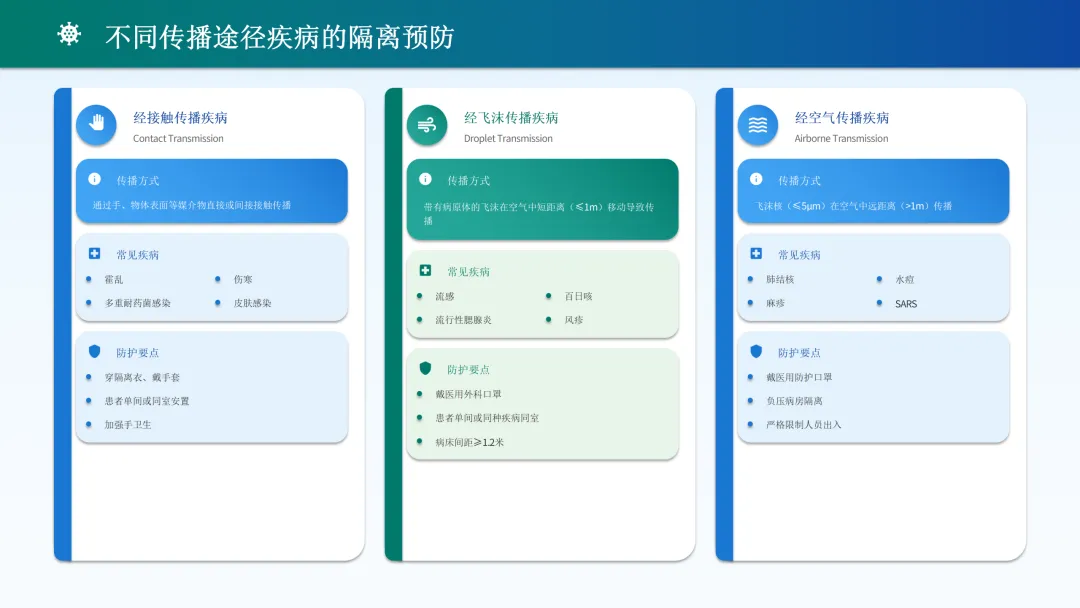The height and width of the screenshot is (608, 1080).
Task: Click the info icon in the contact 传播方式 box
Action: (94, 179)
